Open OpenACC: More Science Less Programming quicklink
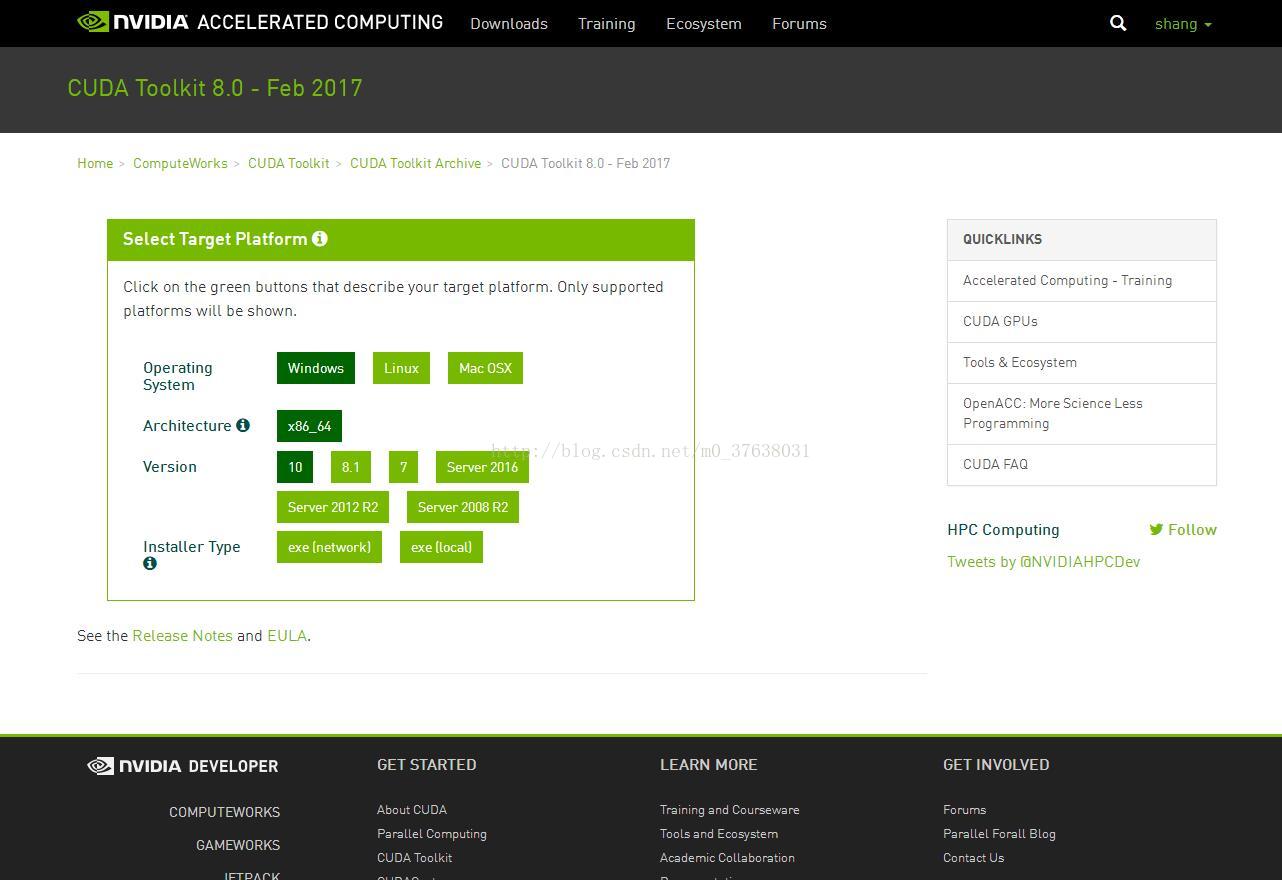 coord(1082,414)
